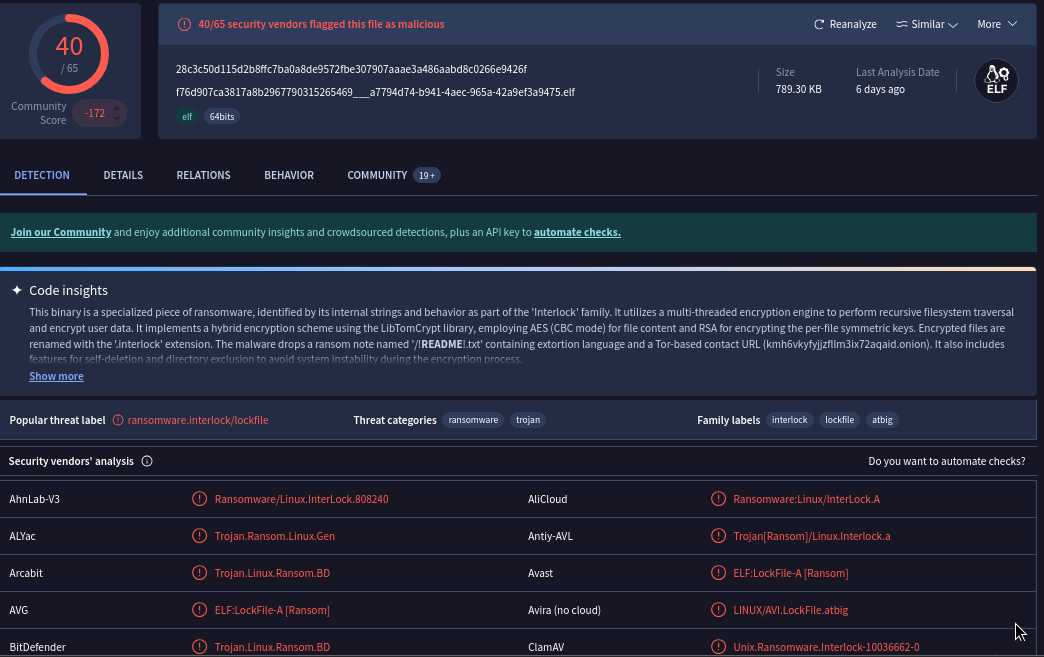This screenshot has width=1044, height=657.
Task: Click the '6 days ago' analysis date
Action: (x=880, y=89)
